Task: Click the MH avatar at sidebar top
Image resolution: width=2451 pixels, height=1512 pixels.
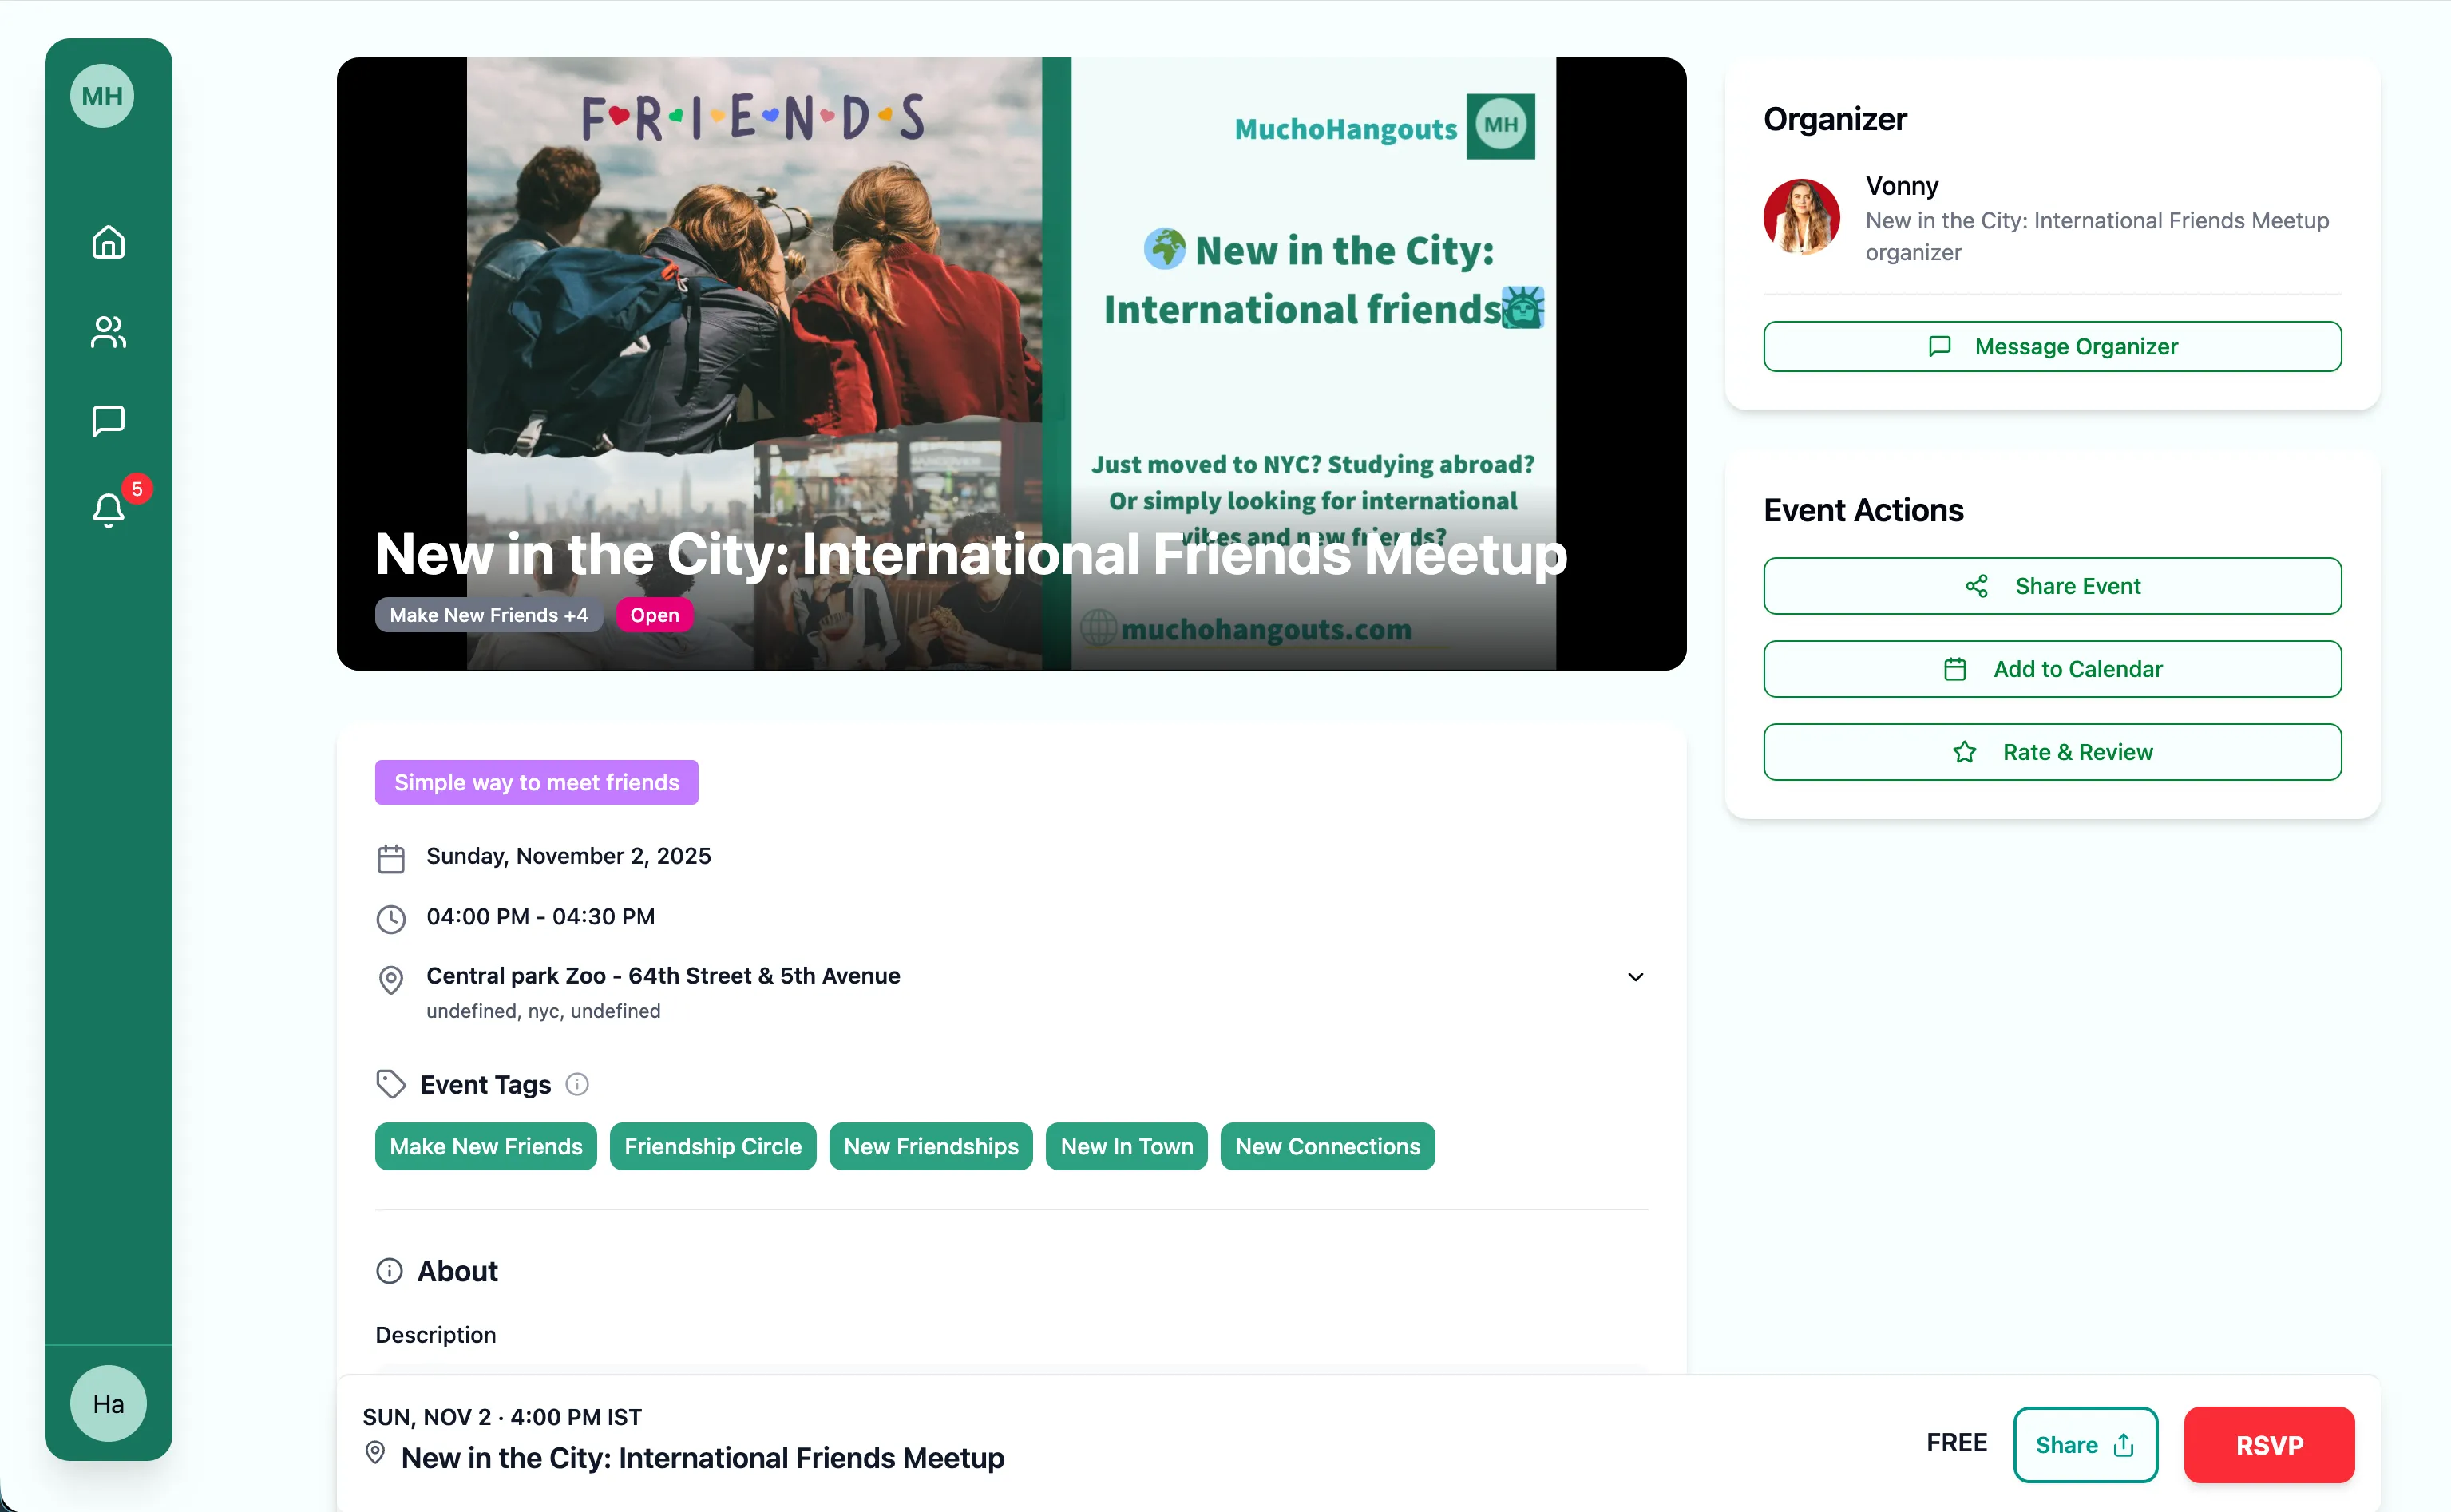Action: pyautogui.click(x=101, y=96)
